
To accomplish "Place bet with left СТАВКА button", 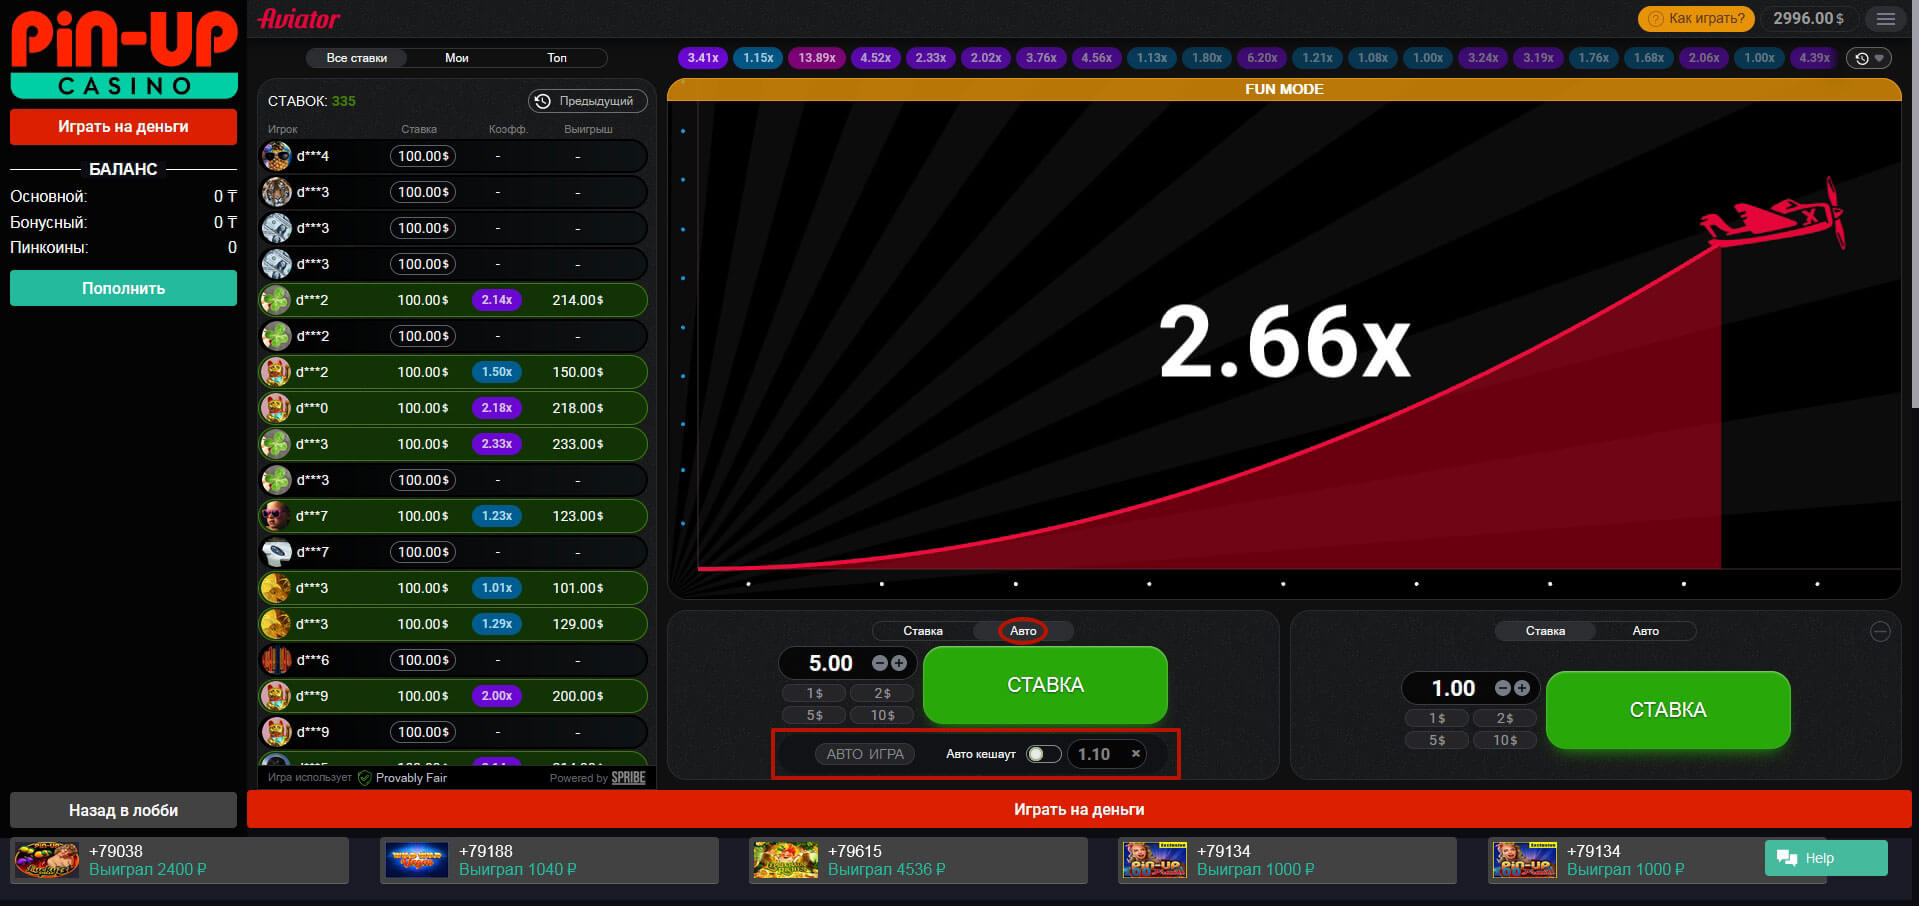I will (1045, 685).
